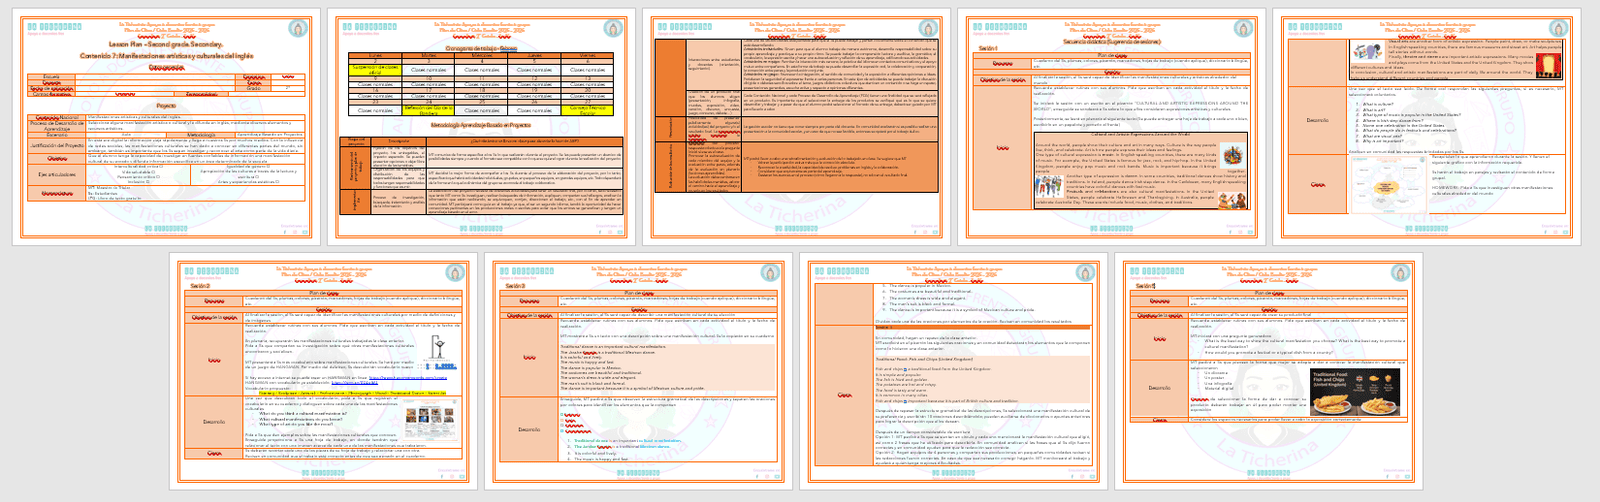Select the hangman drawing on the Sesión 2 page
This screenshot has height=502, width=1600.
tap(438, 348)
